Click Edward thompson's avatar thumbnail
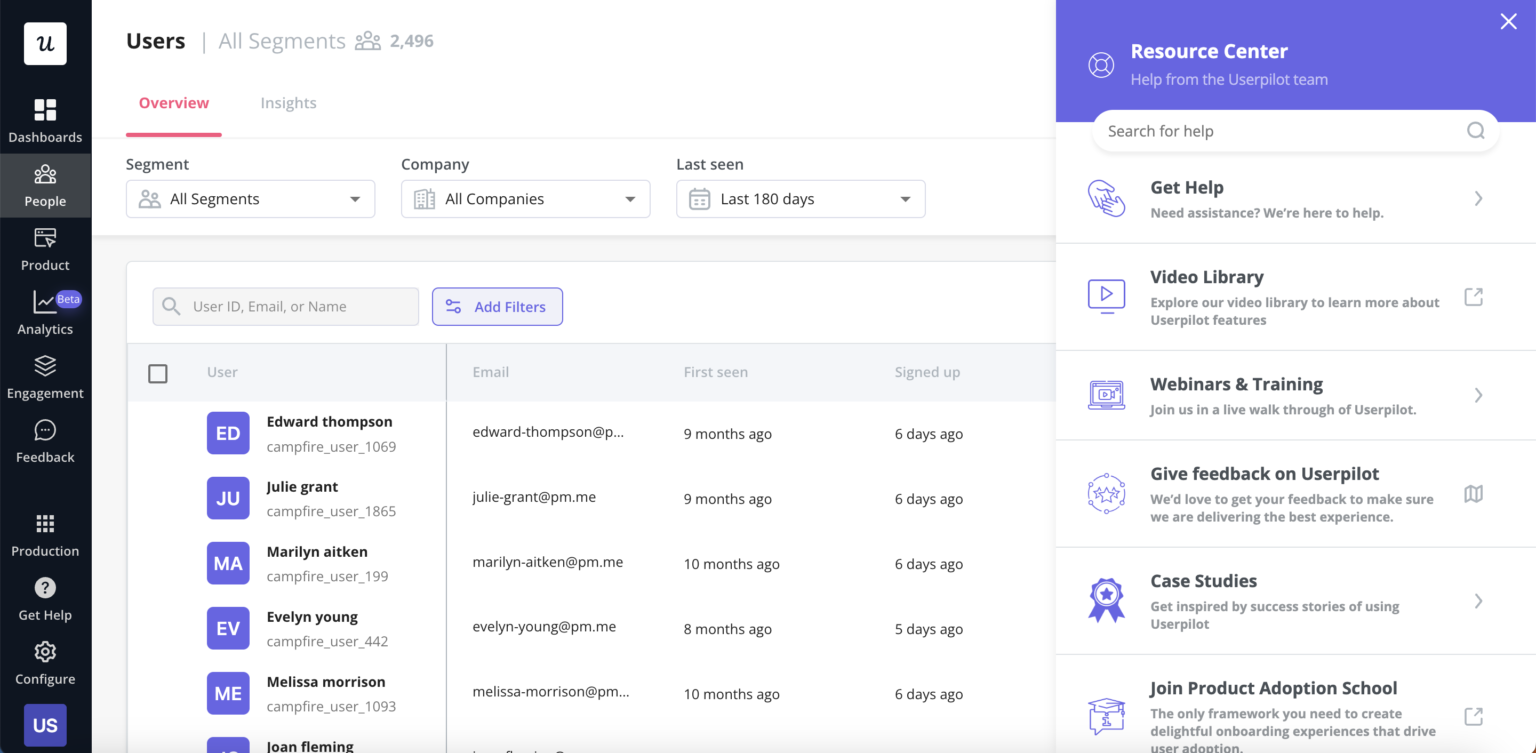This screenshot has width=1536, height=753. 228,433
